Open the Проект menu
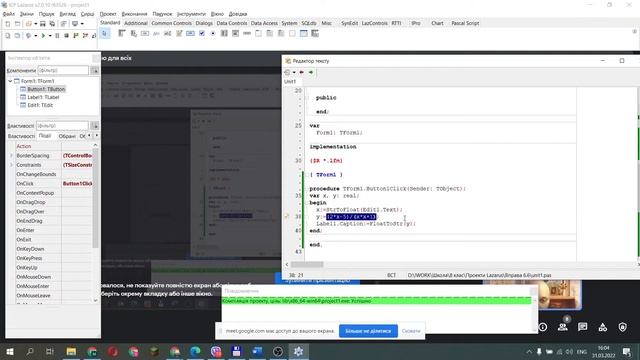 pyautogui.click(x=108, y=14)
